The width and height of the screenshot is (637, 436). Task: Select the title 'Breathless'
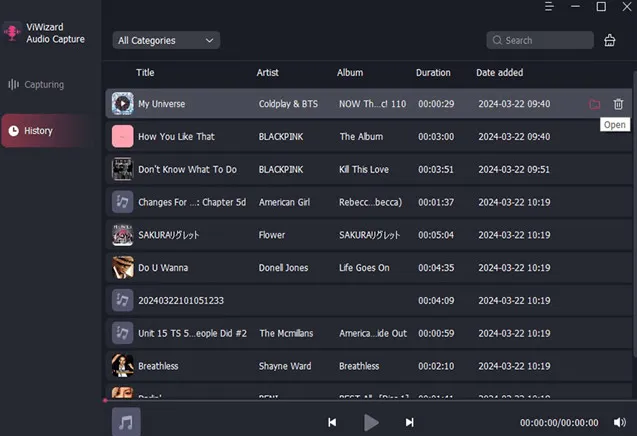pyautogui.click(x=158, y=366)
